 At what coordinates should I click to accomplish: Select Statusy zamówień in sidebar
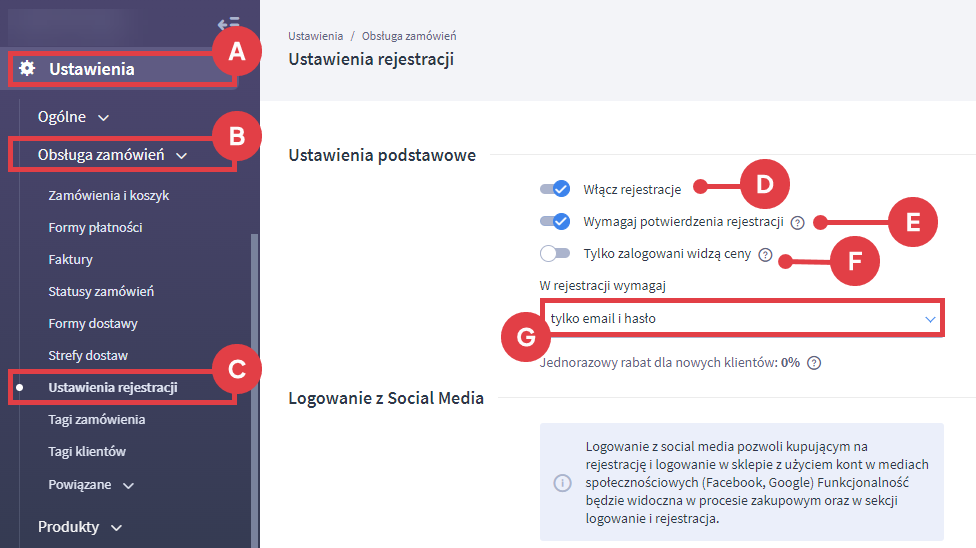point(101,292)
